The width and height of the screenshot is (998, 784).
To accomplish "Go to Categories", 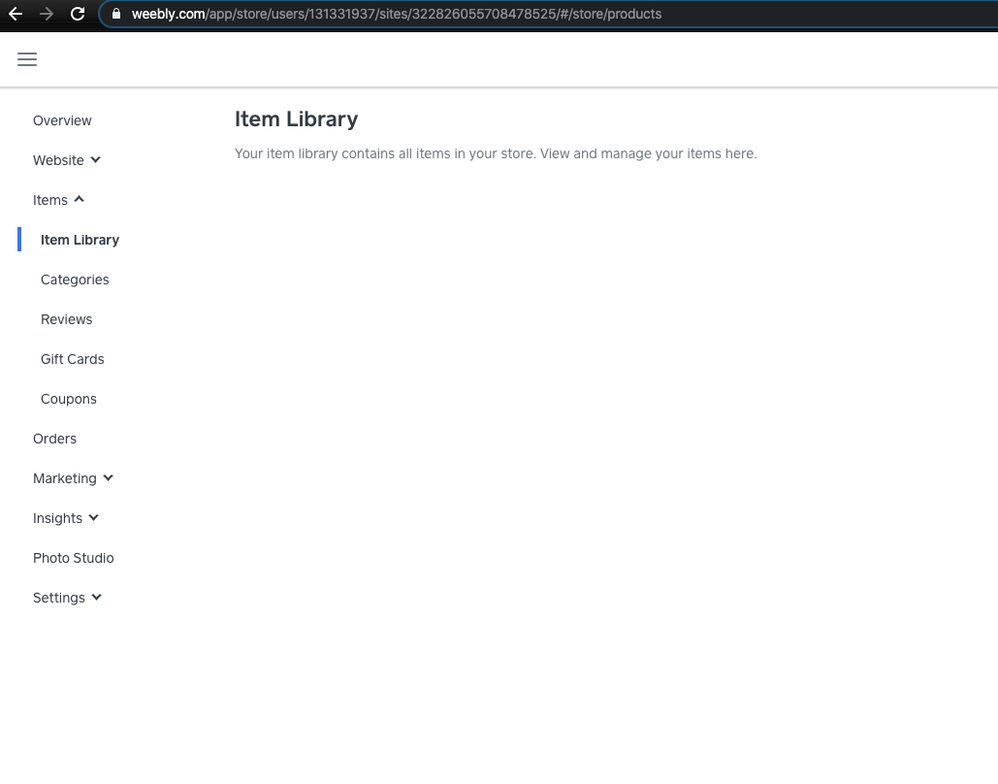I will pos(75,280).
